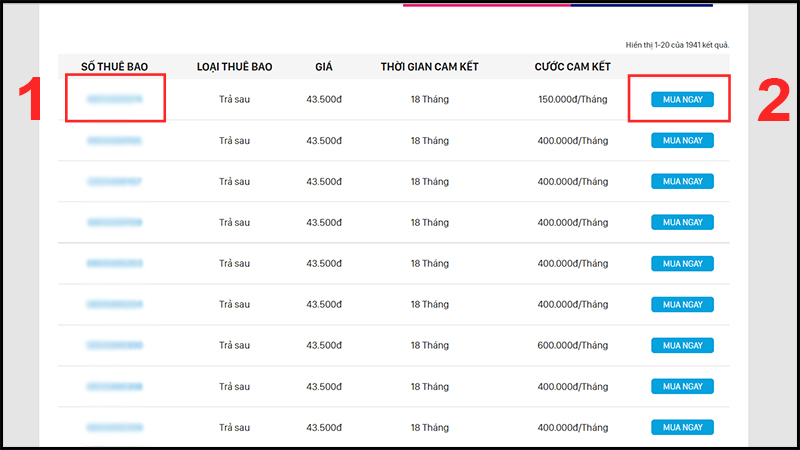
Task: Hit MUA NGAY in the fourth table row
Action: [x=682, y=222]
